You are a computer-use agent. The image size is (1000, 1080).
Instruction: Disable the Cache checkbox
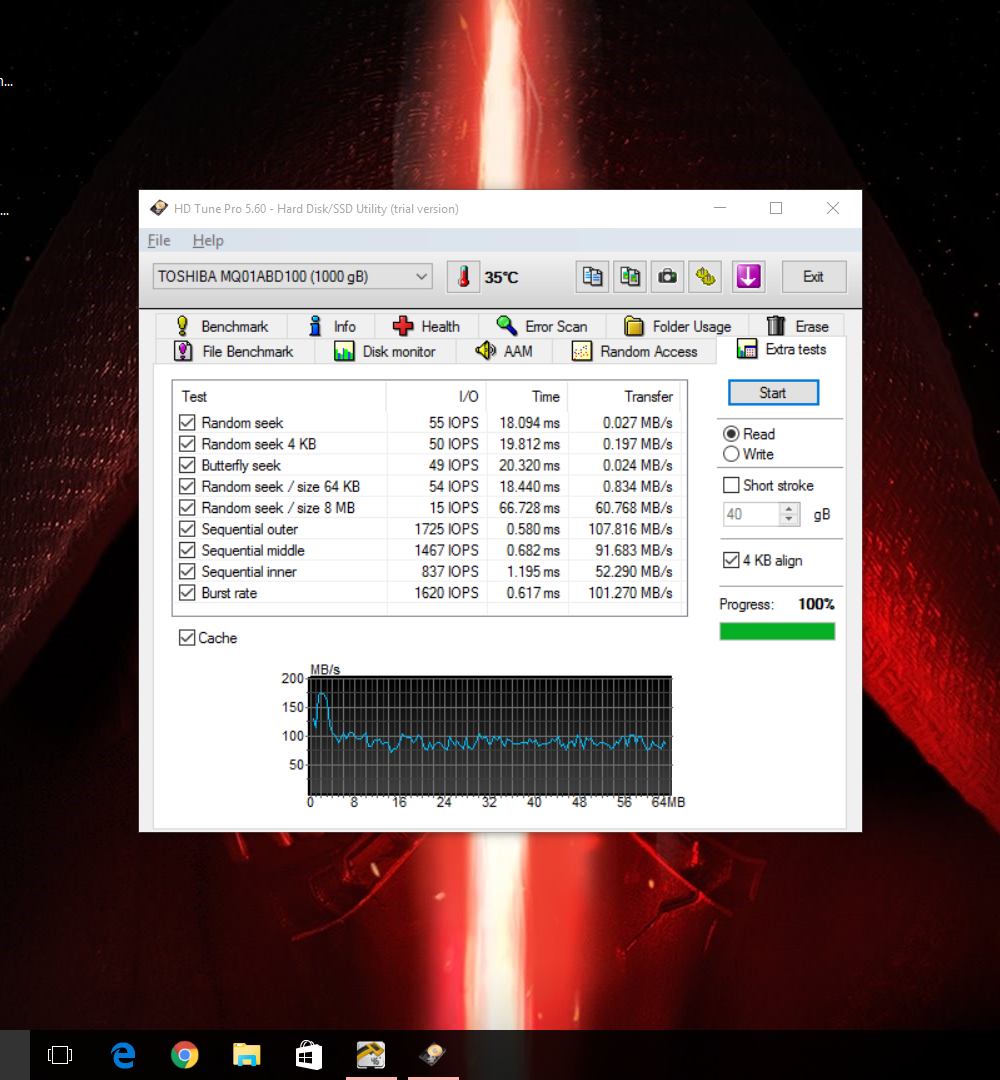(187, 638)
